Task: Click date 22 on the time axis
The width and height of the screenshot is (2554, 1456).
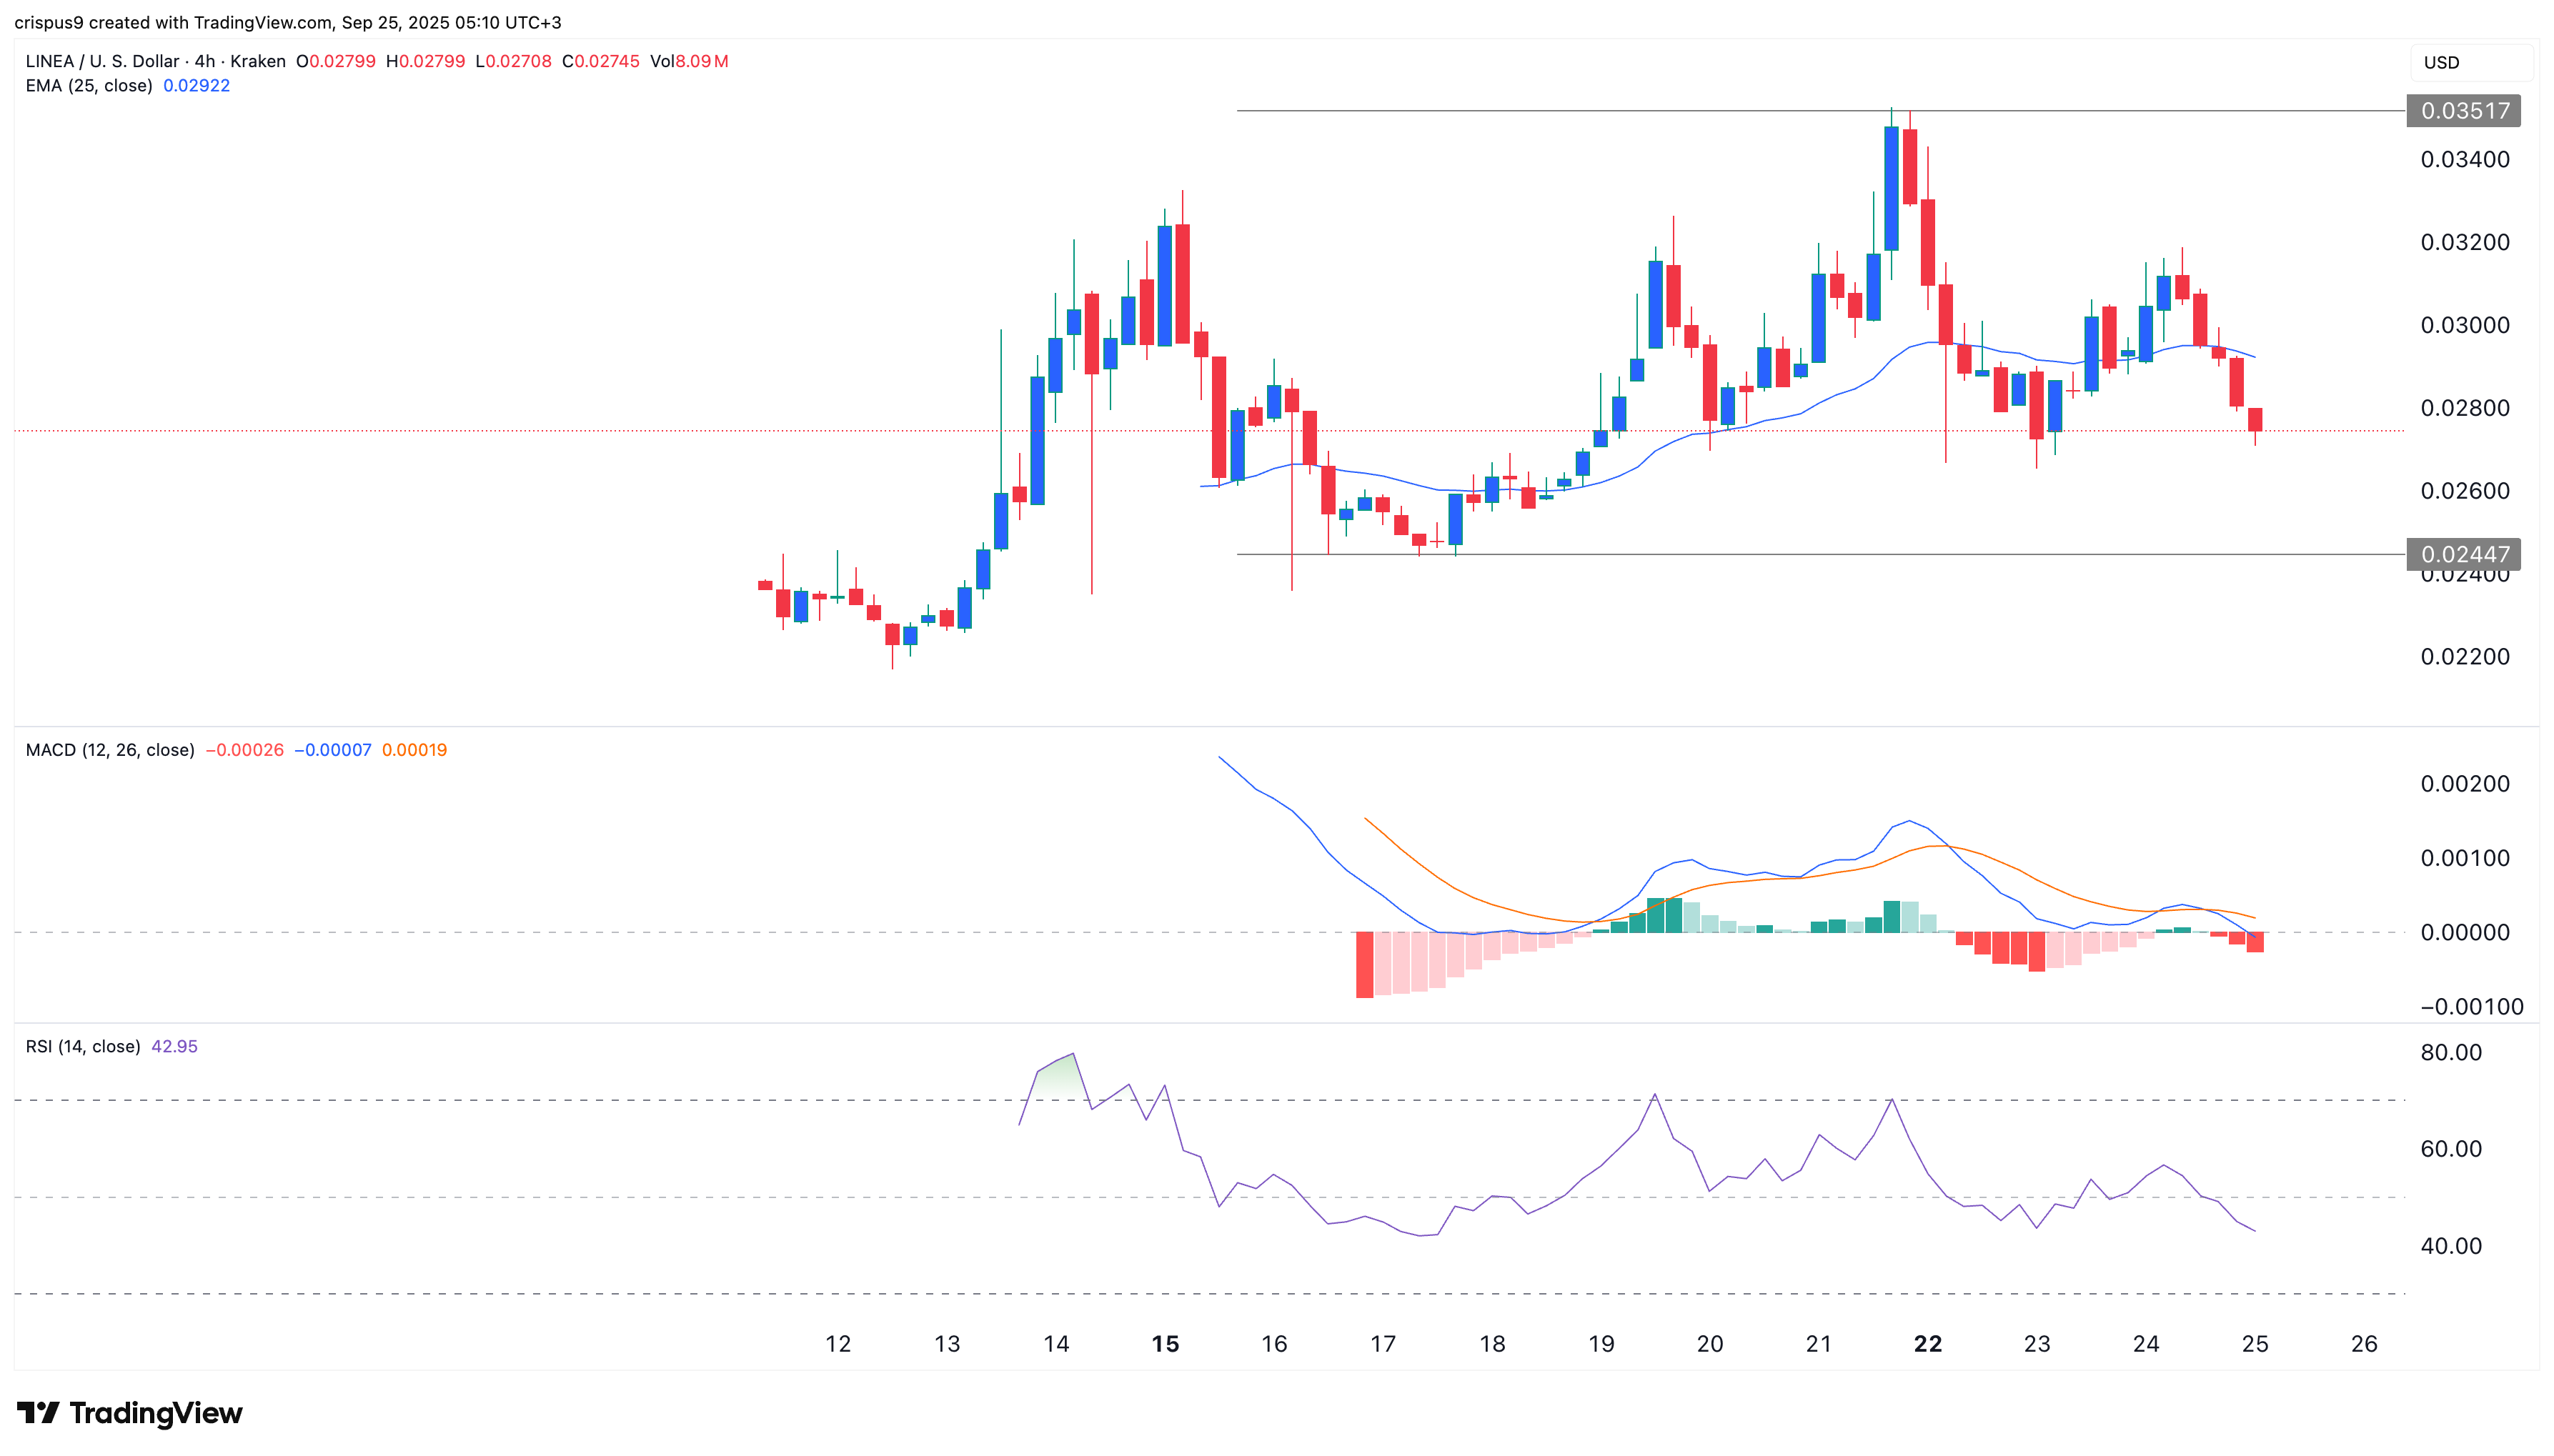Action: (x=1928, y=1344)
